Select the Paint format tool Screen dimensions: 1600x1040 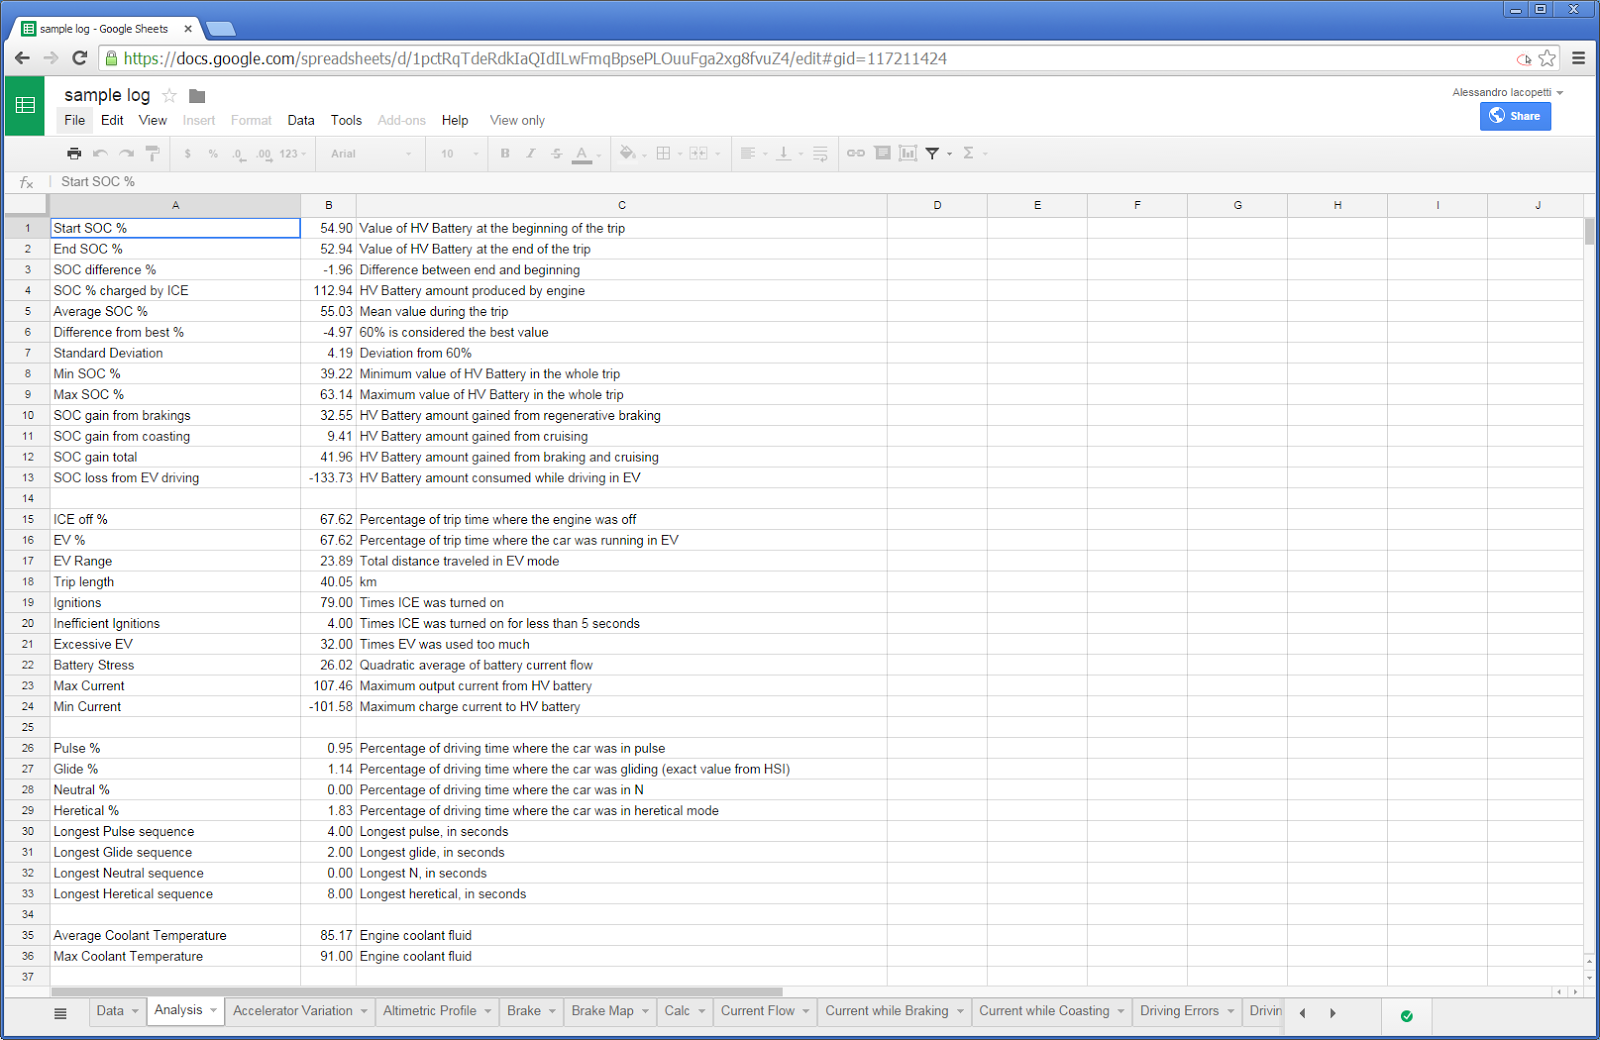(x=152, y=153)
